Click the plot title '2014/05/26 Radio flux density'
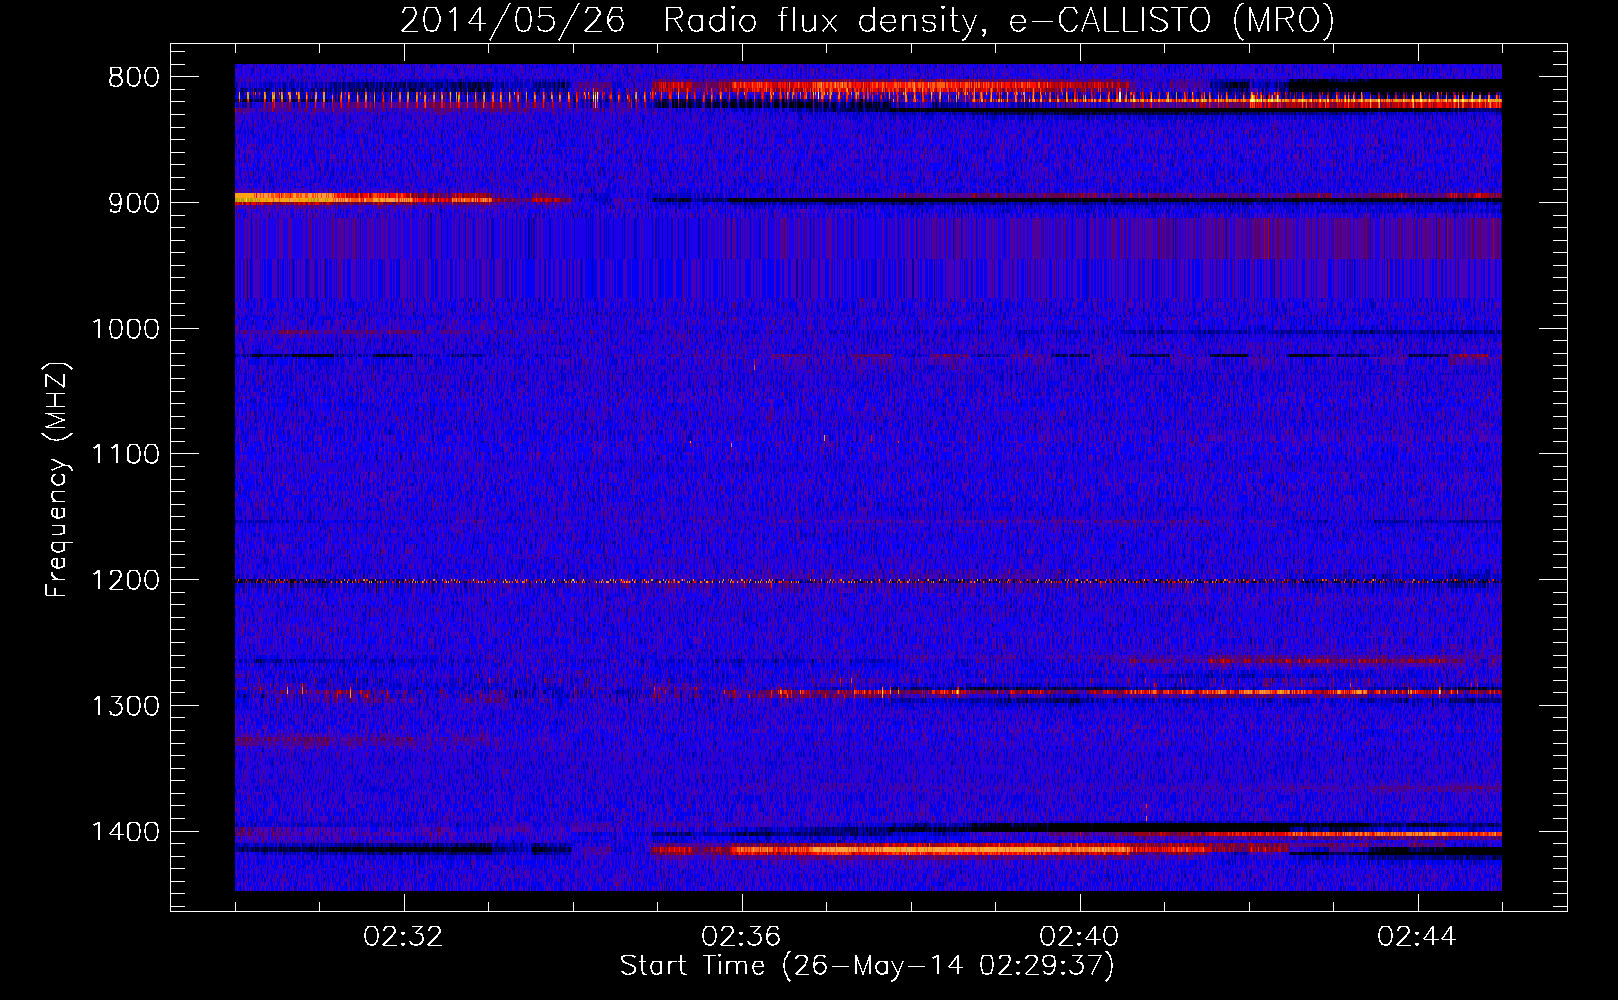The image size is (1618, 1000). (867, 20)
